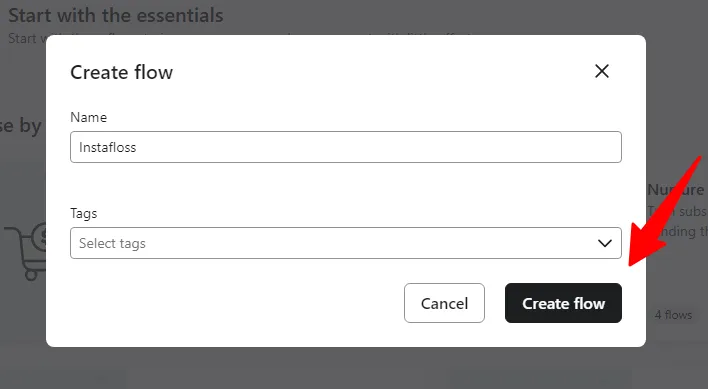This screenshot has width=708, height=389.
Task: Click the red arrow annotation
Action: (664, 212)
